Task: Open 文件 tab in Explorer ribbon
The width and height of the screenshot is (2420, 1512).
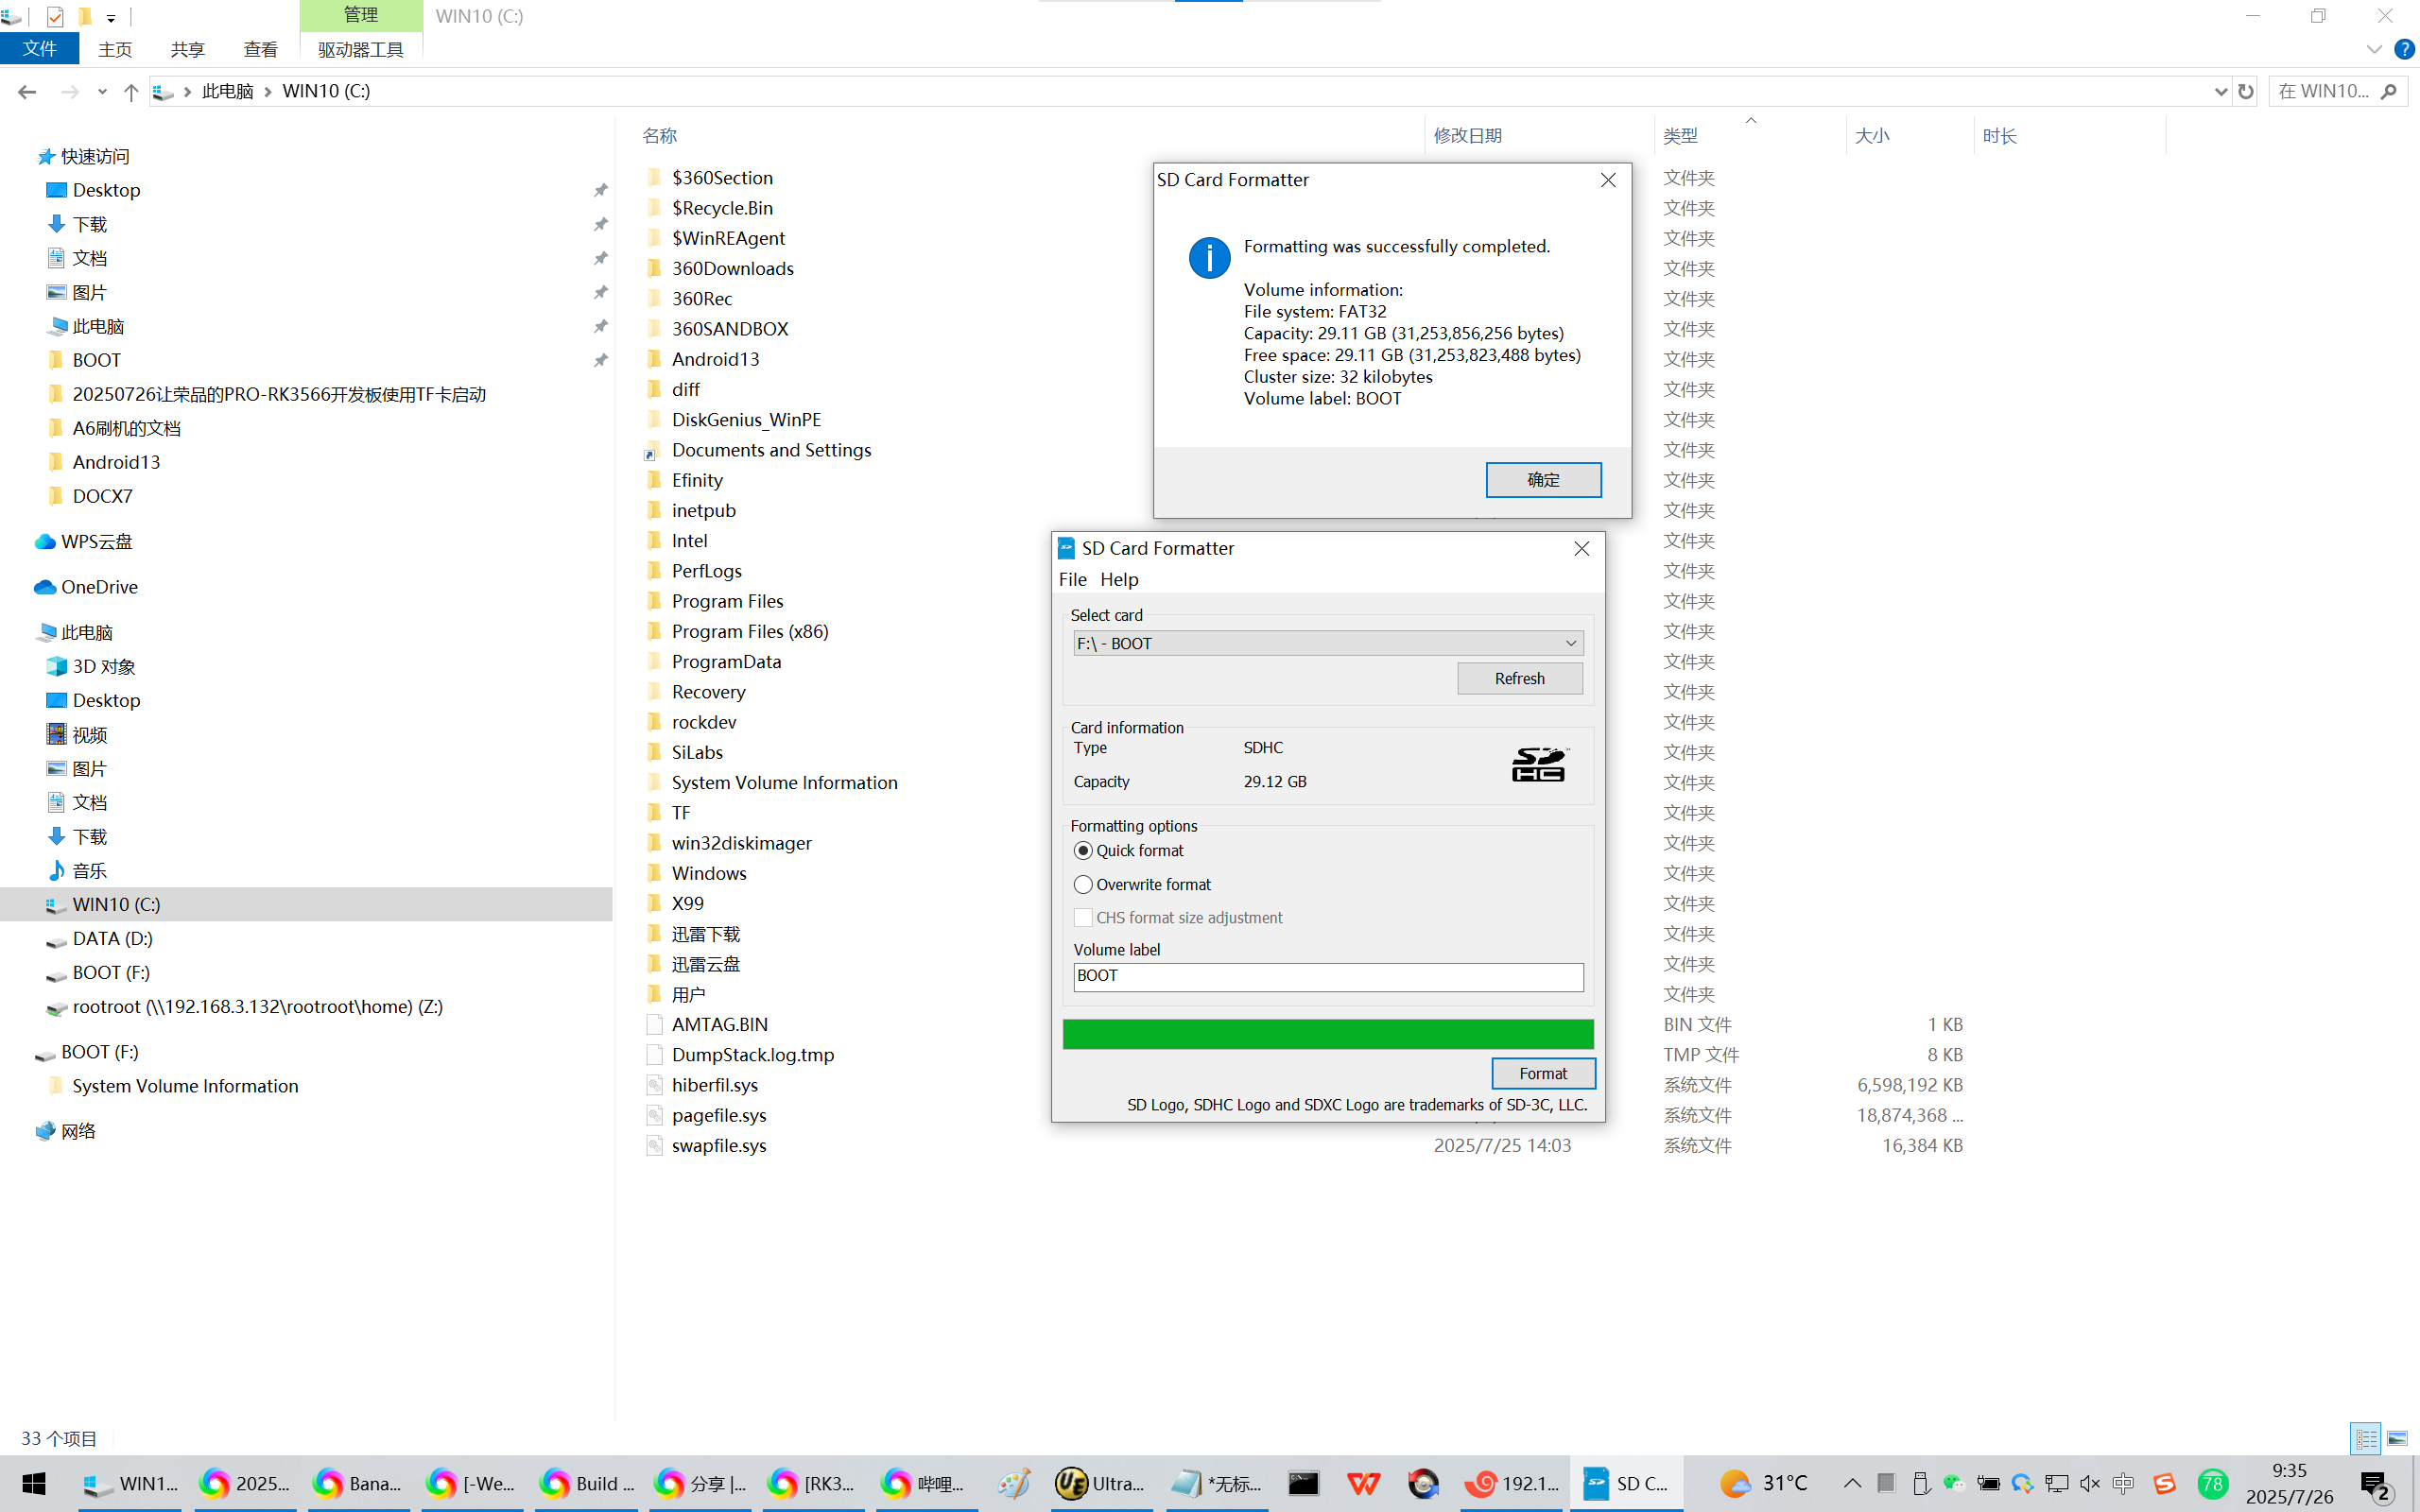Action: tap(40, 48)
